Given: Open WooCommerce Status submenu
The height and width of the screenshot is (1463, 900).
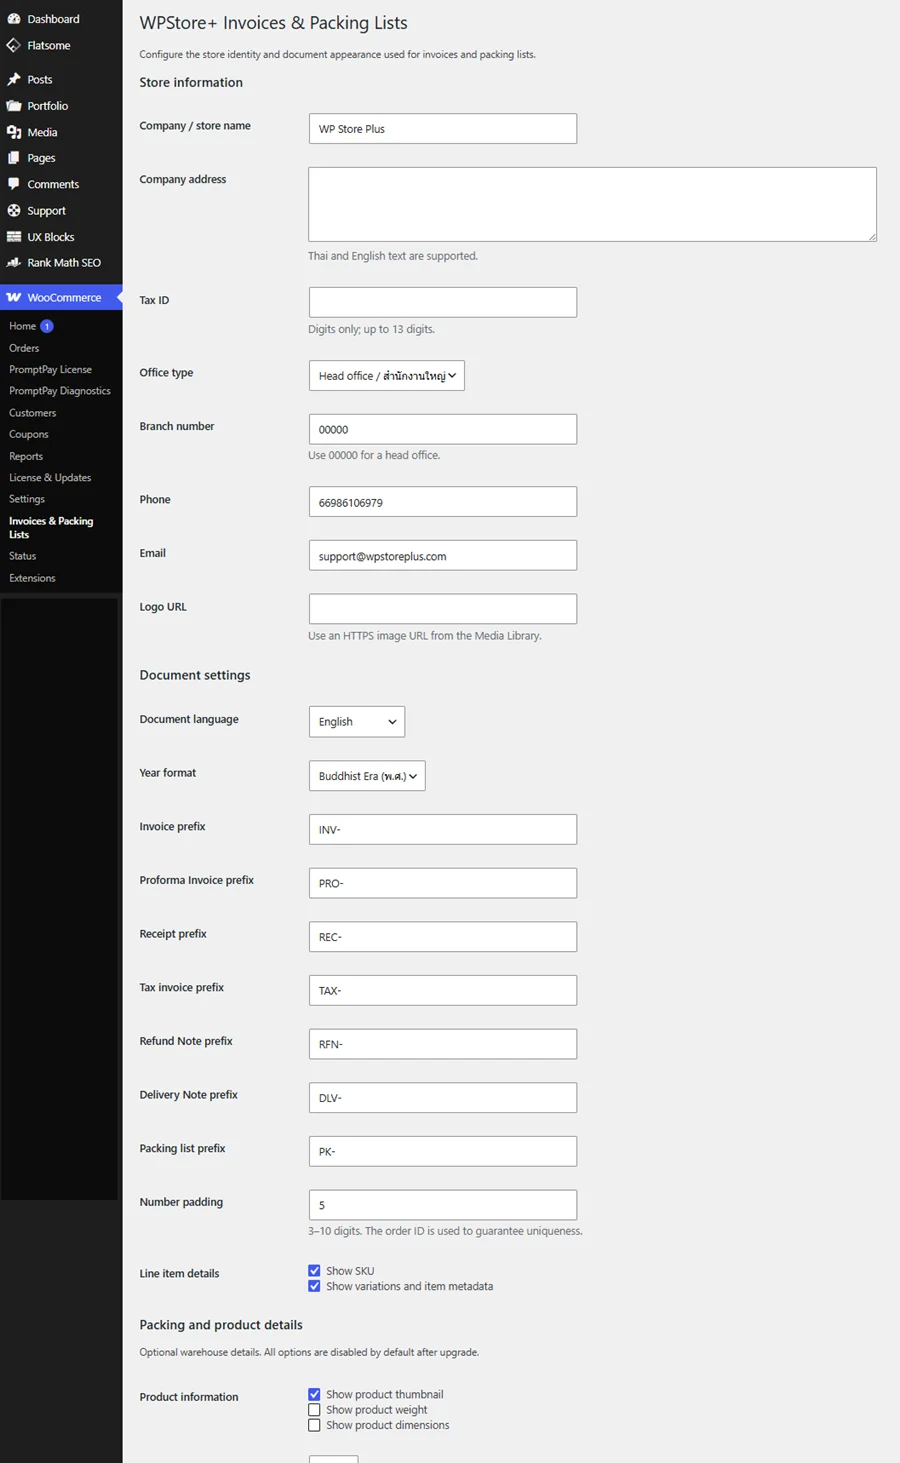Looking at the screenshot, I should click(22, 556).
